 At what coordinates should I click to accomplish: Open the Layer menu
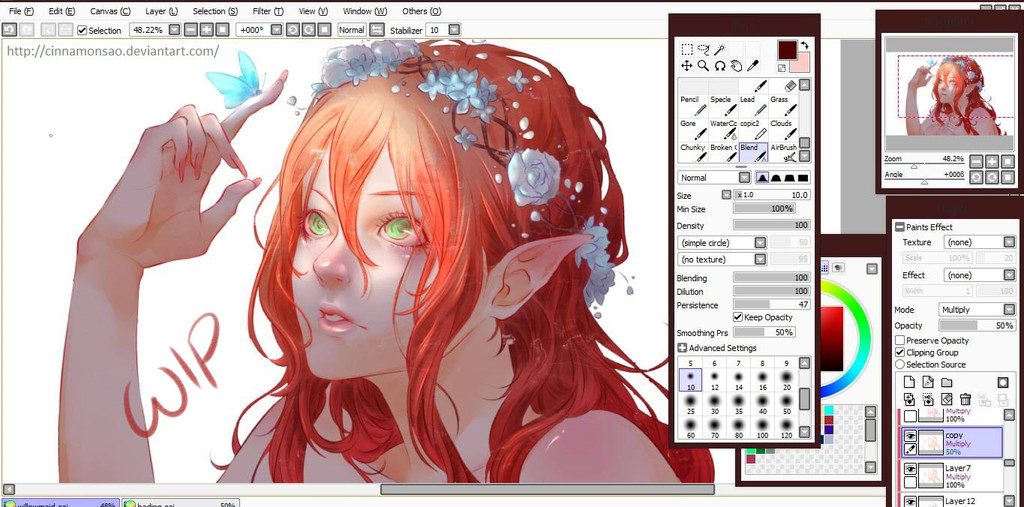161,11
